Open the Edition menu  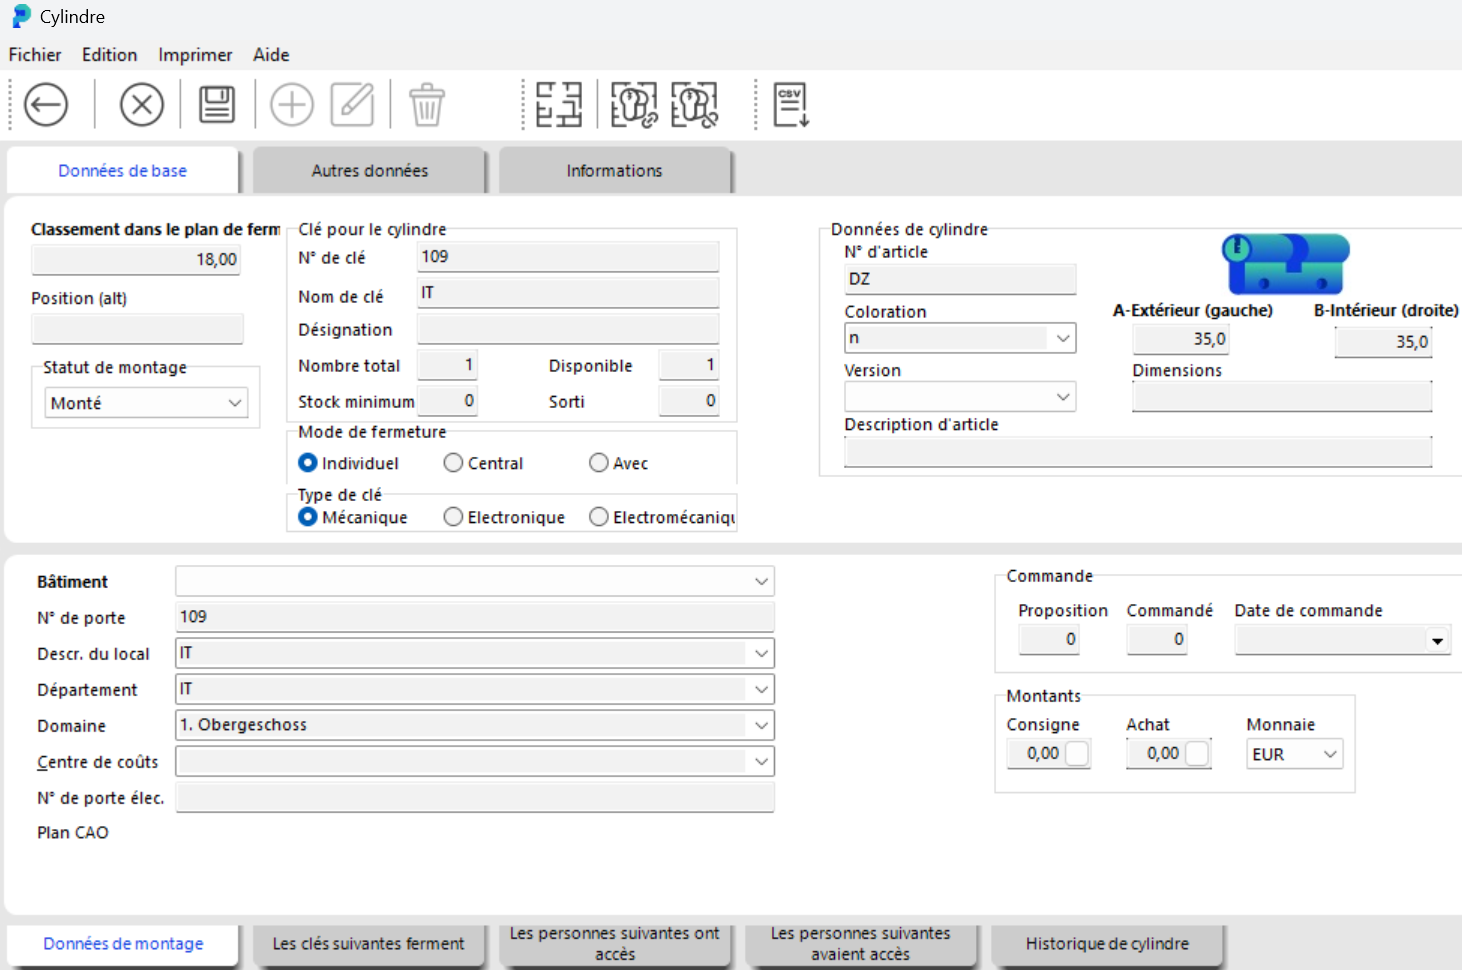tap(109, 55)
